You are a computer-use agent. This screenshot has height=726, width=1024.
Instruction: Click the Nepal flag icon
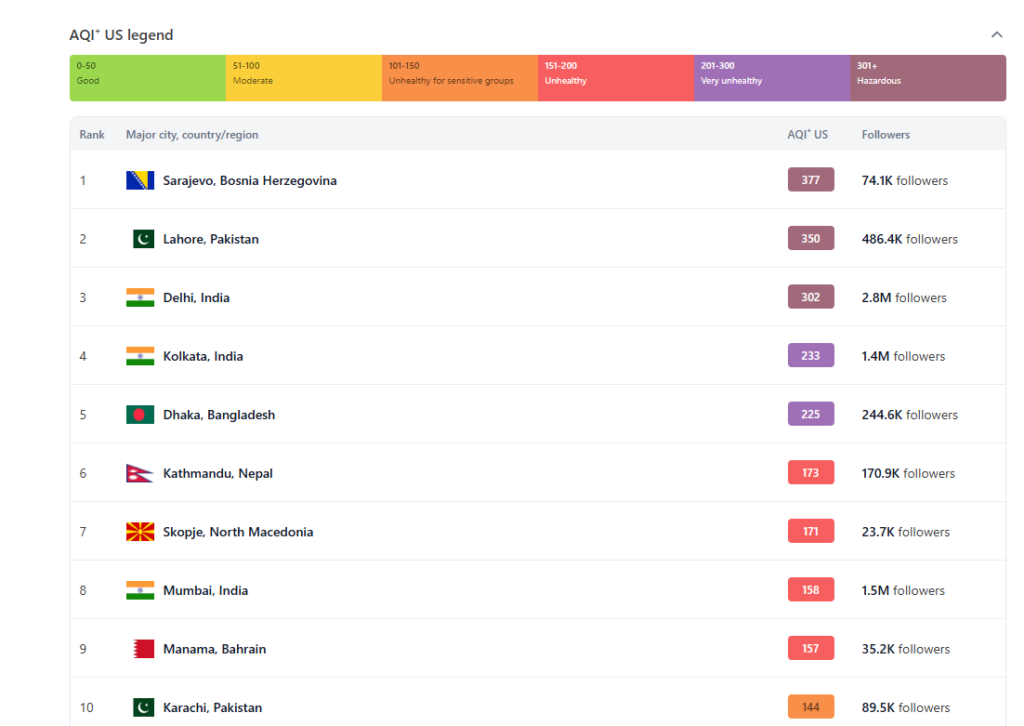coord(138,473)
